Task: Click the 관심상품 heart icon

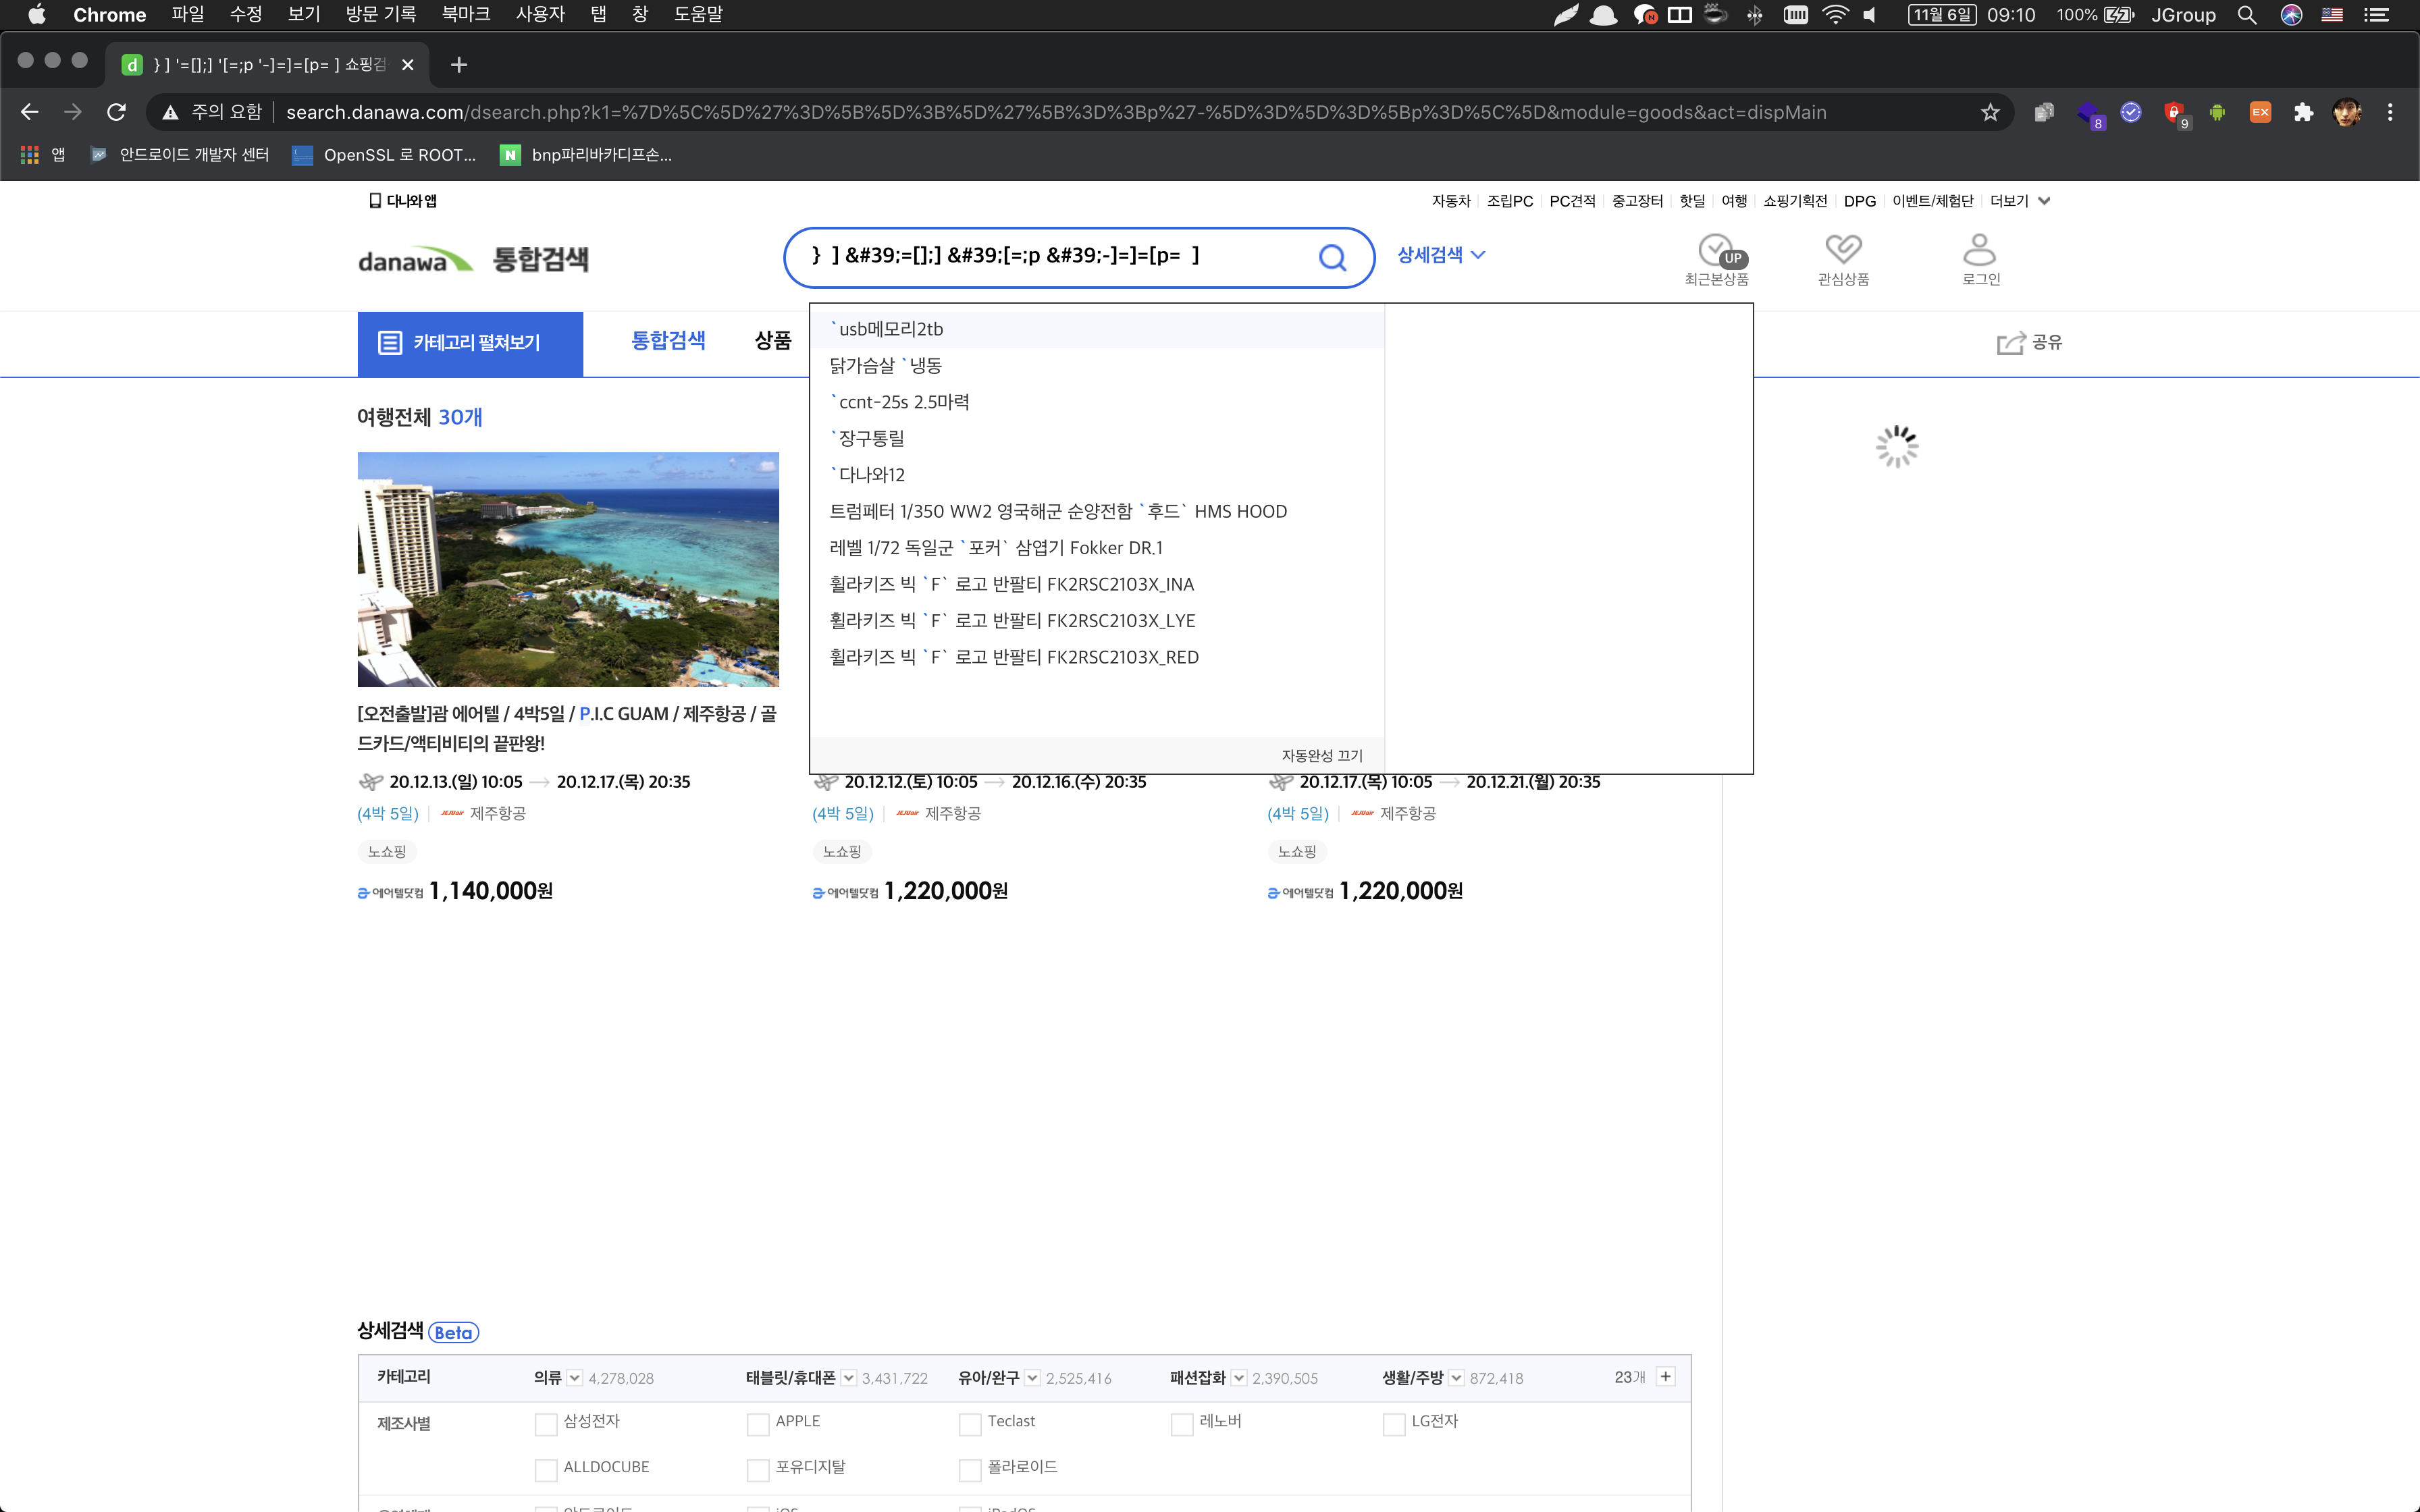Action: (1843, 249)
